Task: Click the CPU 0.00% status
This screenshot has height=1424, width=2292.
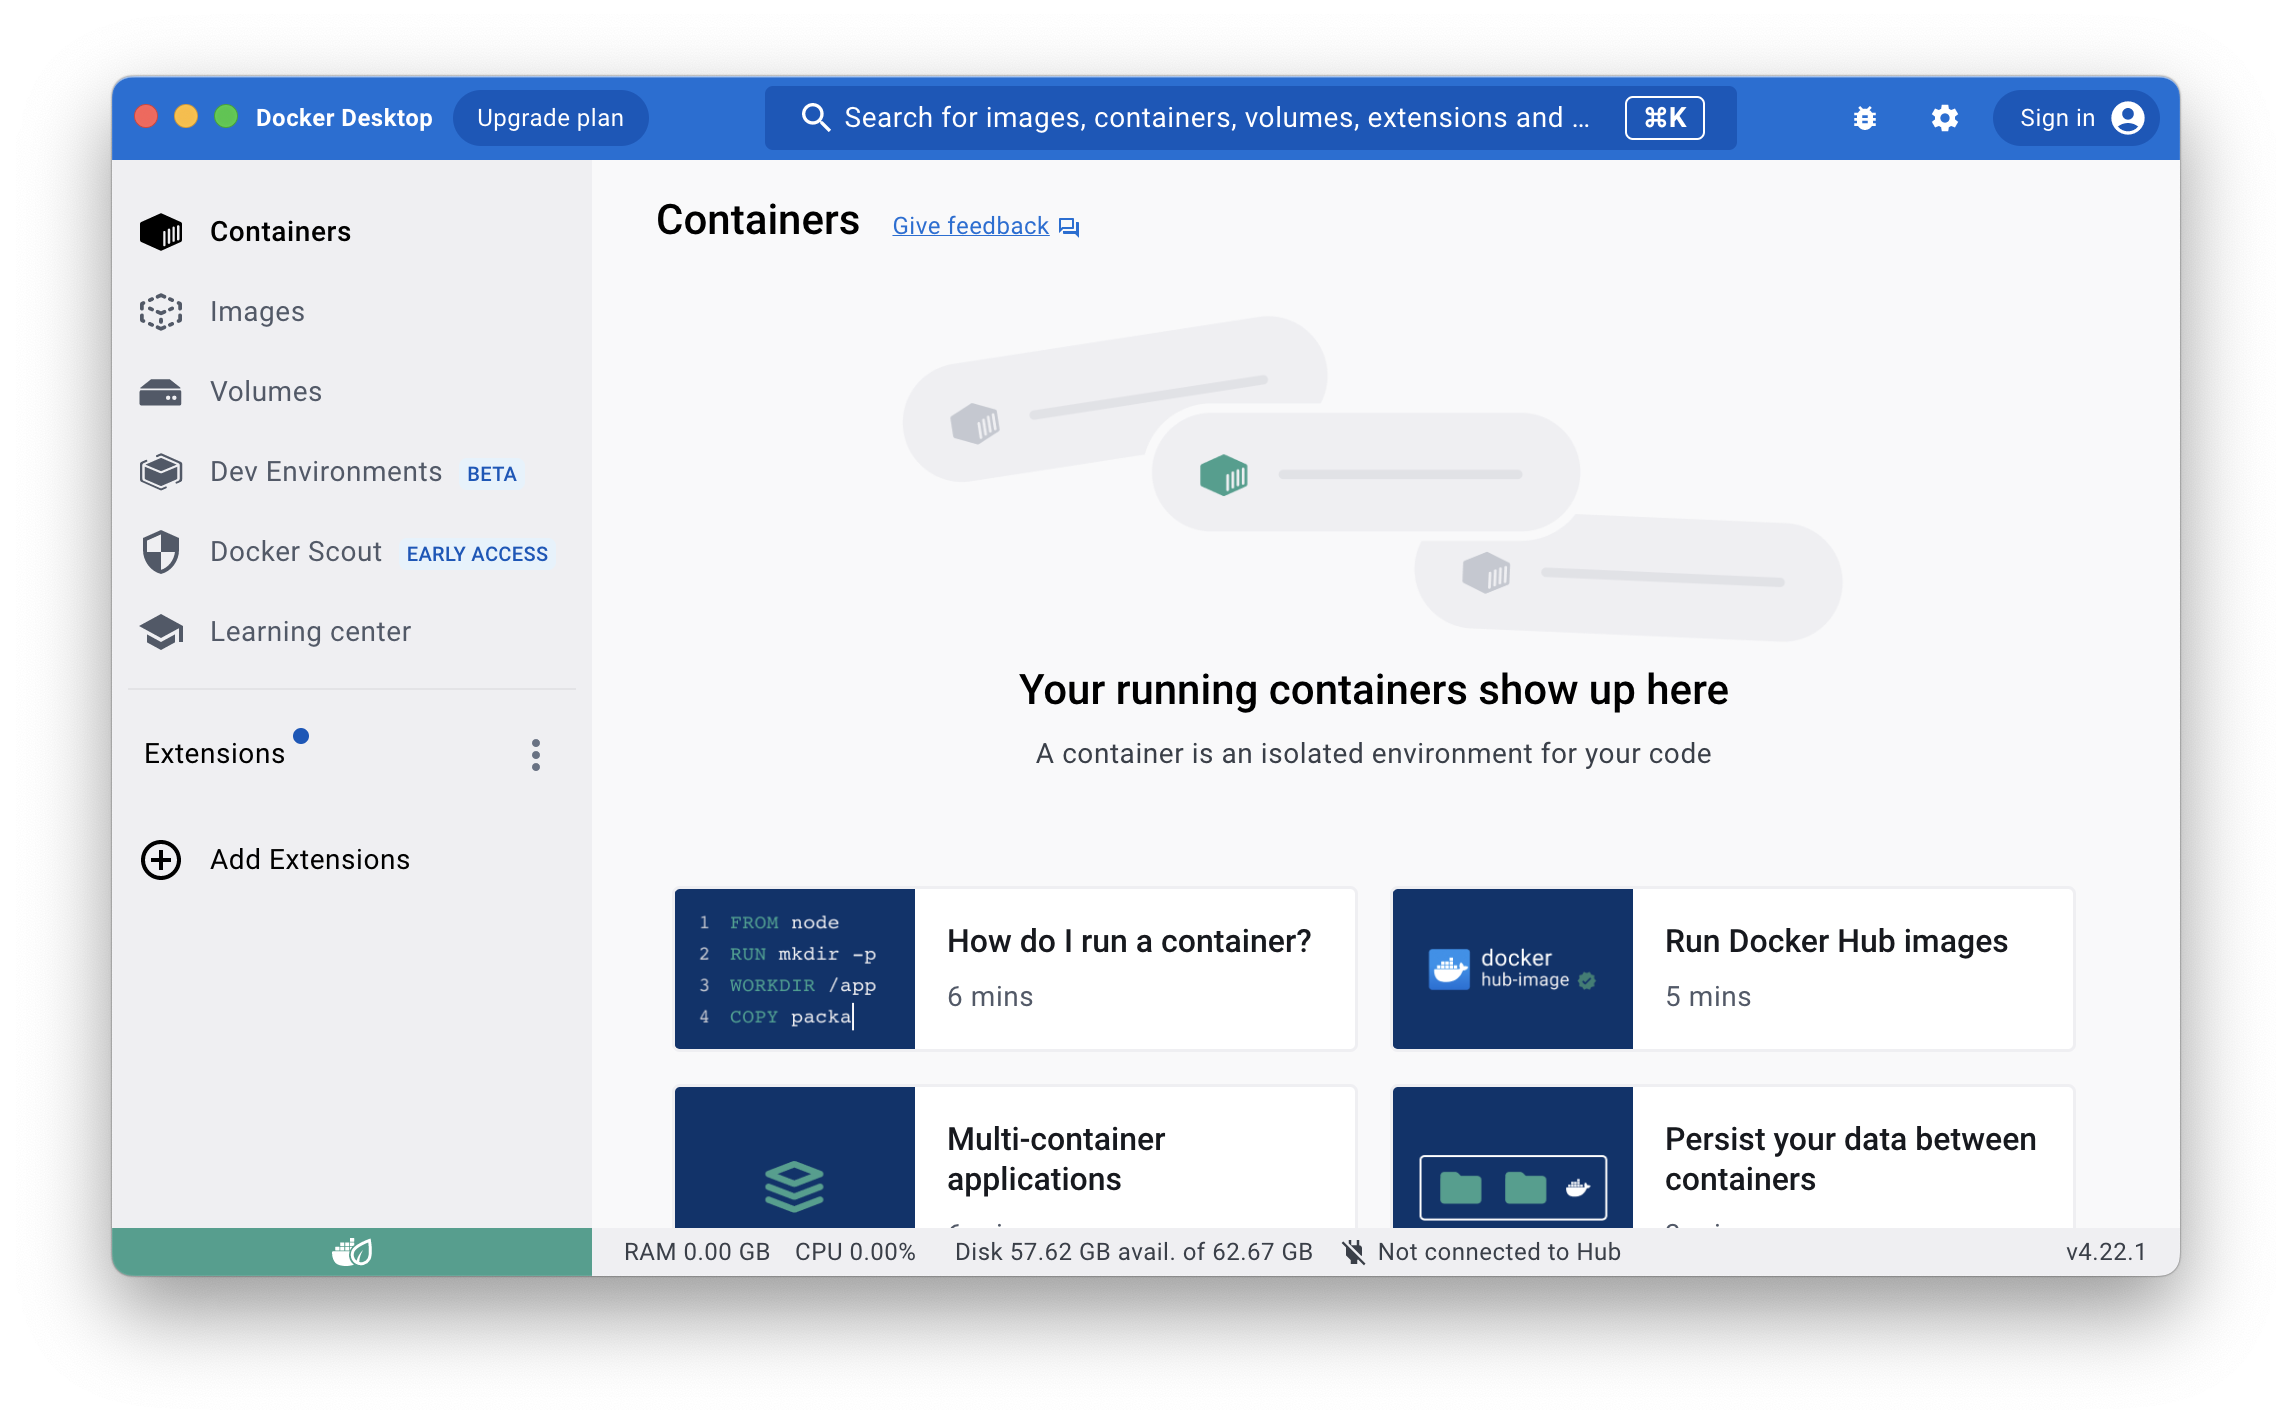Action: click(855, 1252)
